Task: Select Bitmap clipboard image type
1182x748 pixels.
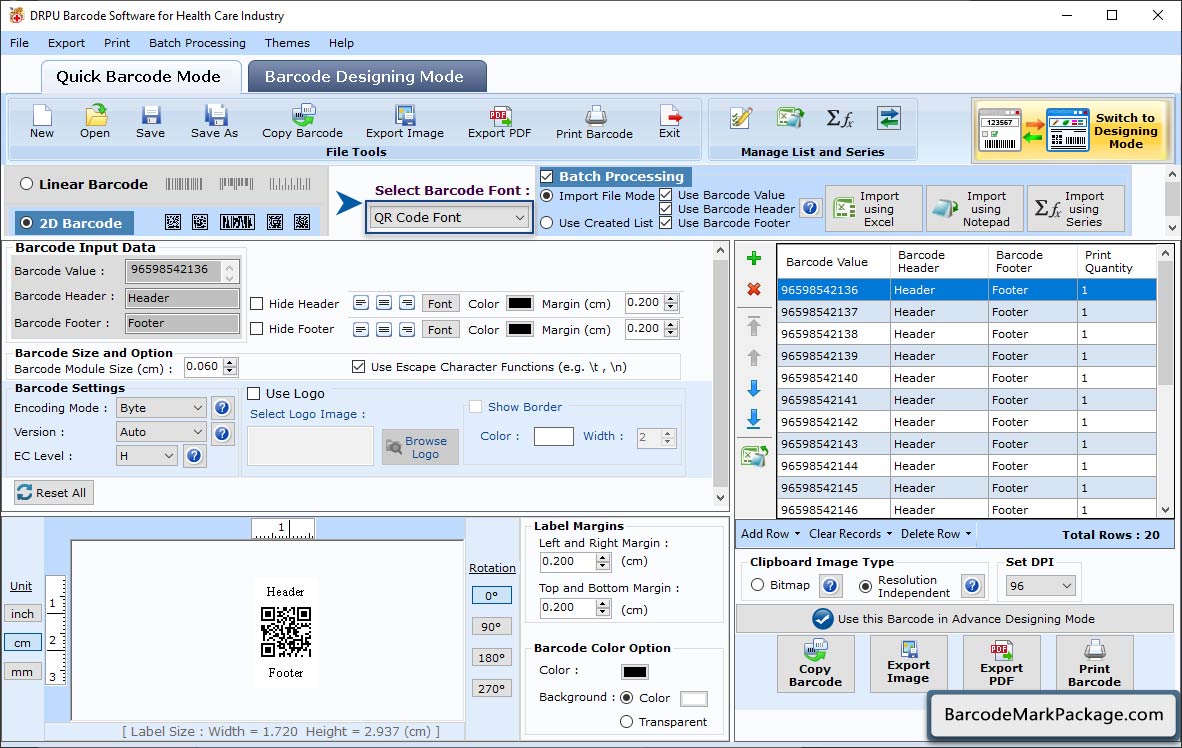Action: click(x=758, y=585)
